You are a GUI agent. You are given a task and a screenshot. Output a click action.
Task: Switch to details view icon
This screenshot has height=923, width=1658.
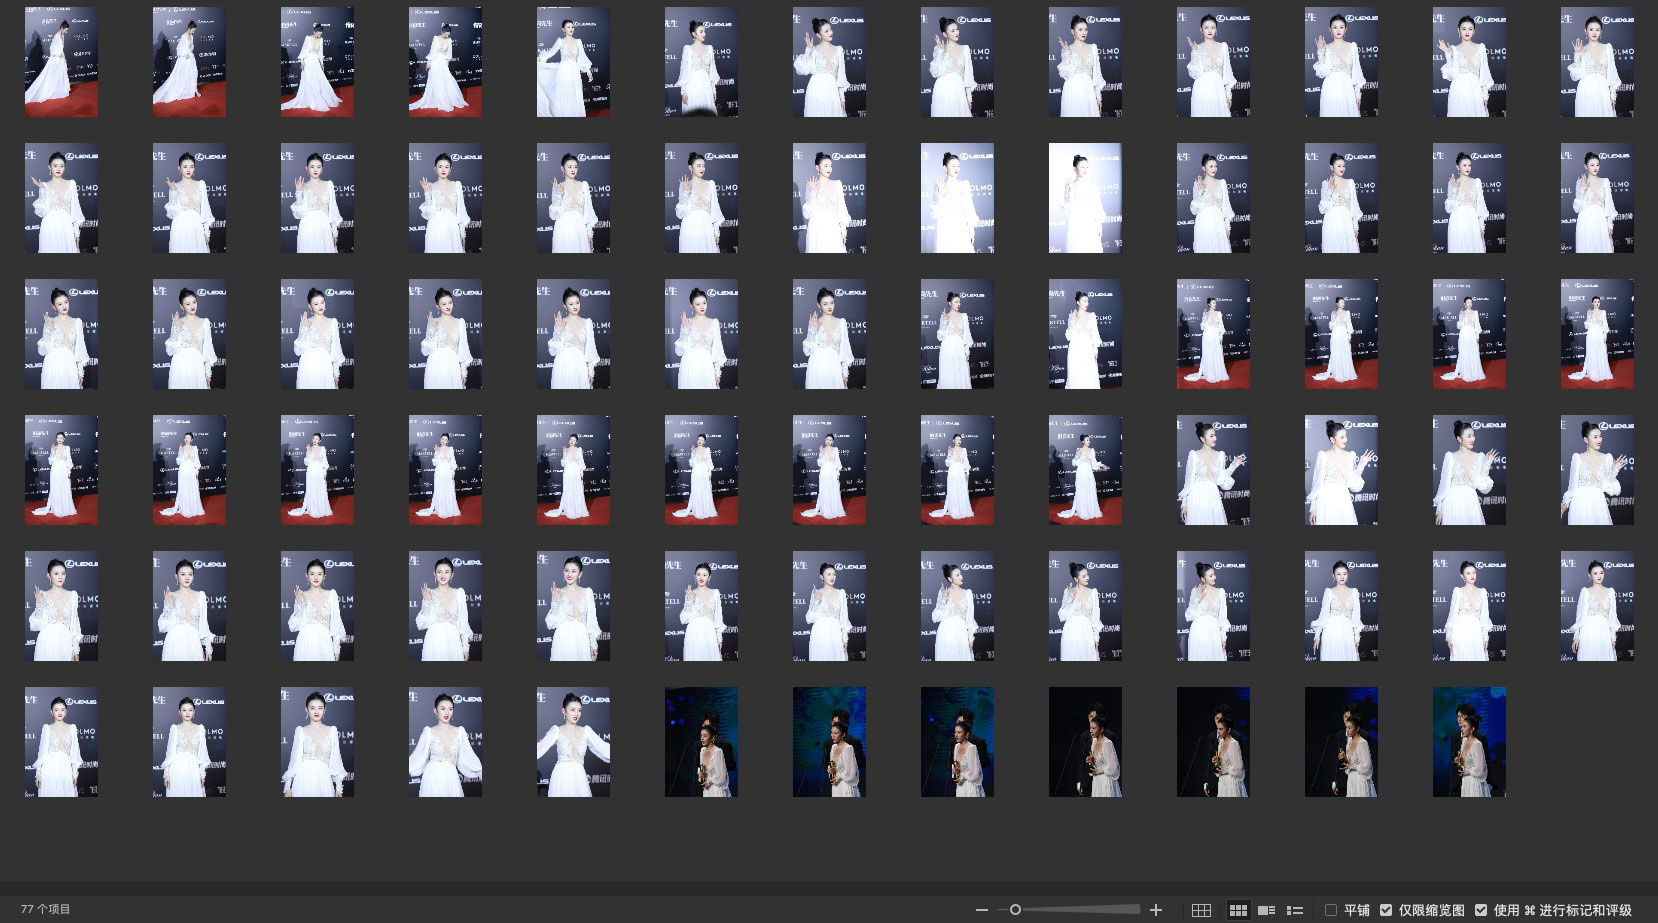point(1266,910)
